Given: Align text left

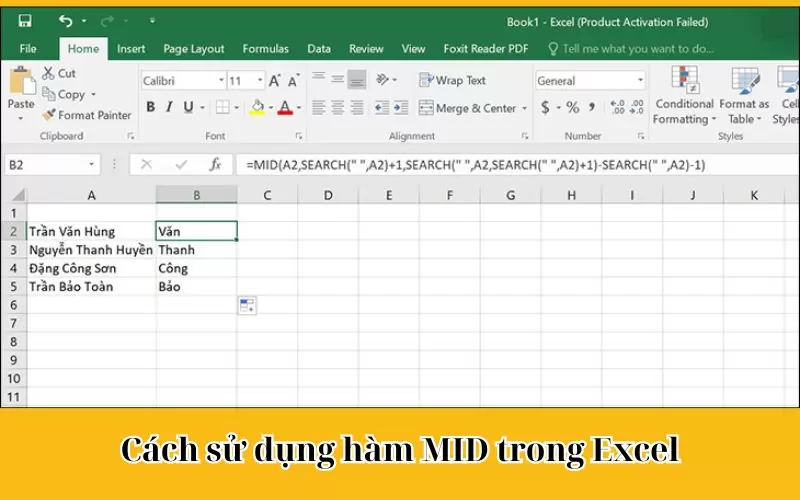Looking at the screenshot, I should (x=318, y=108).
